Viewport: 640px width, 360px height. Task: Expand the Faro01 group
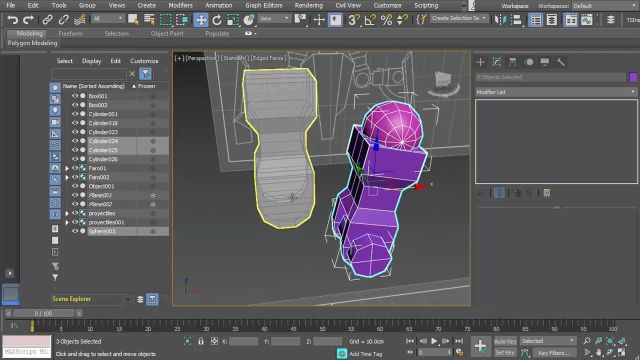[67, 168]
